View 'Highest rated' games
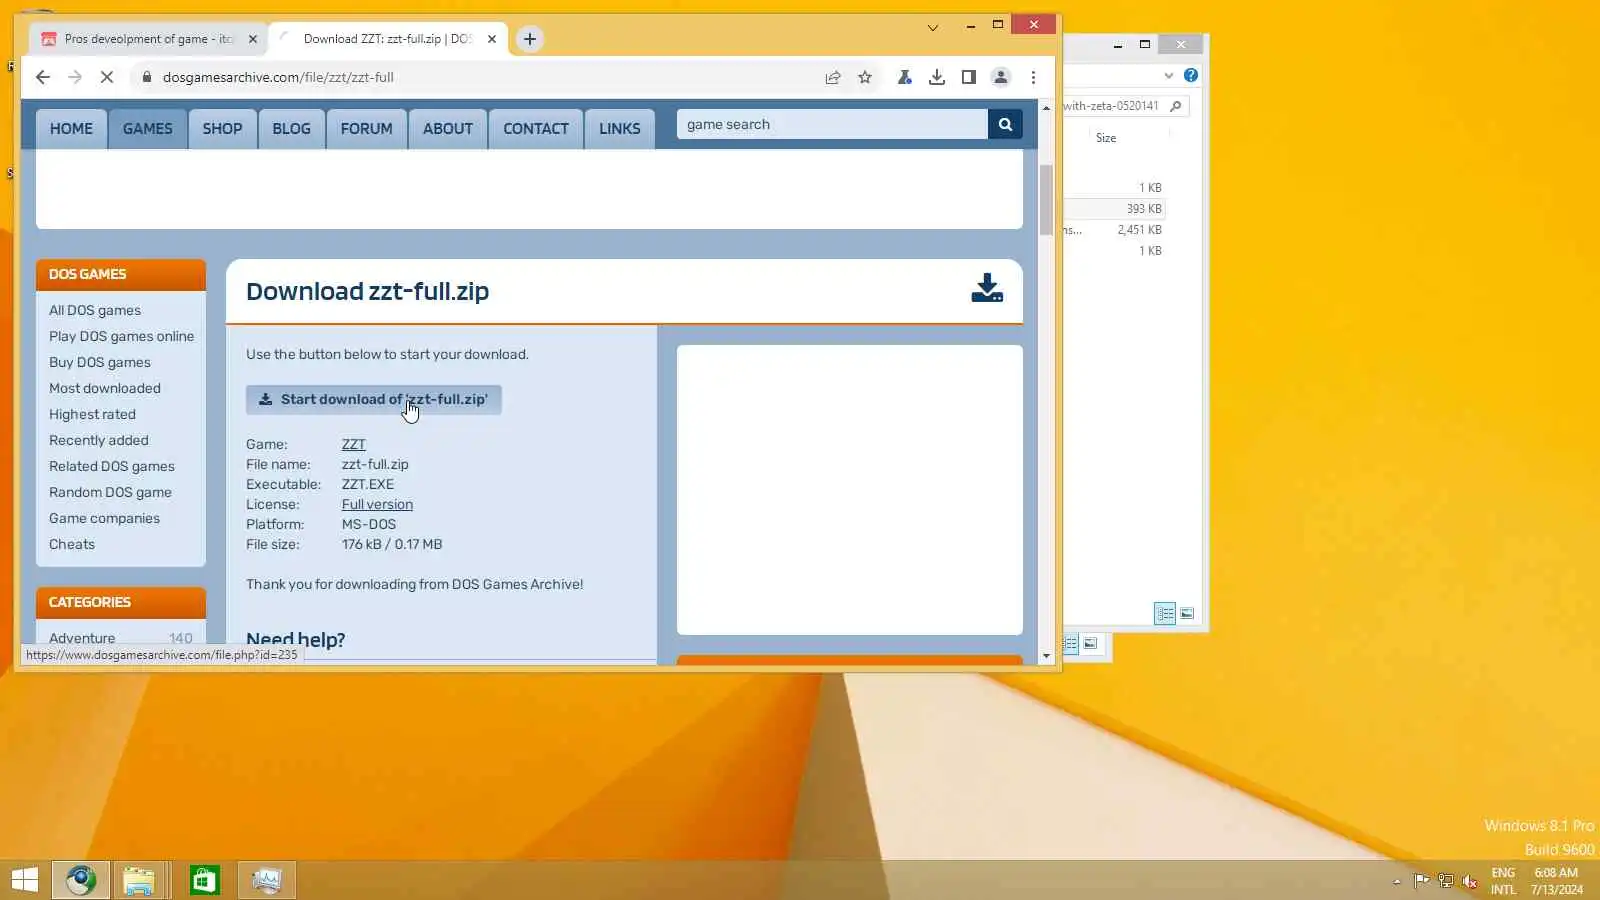 point(92,414)
